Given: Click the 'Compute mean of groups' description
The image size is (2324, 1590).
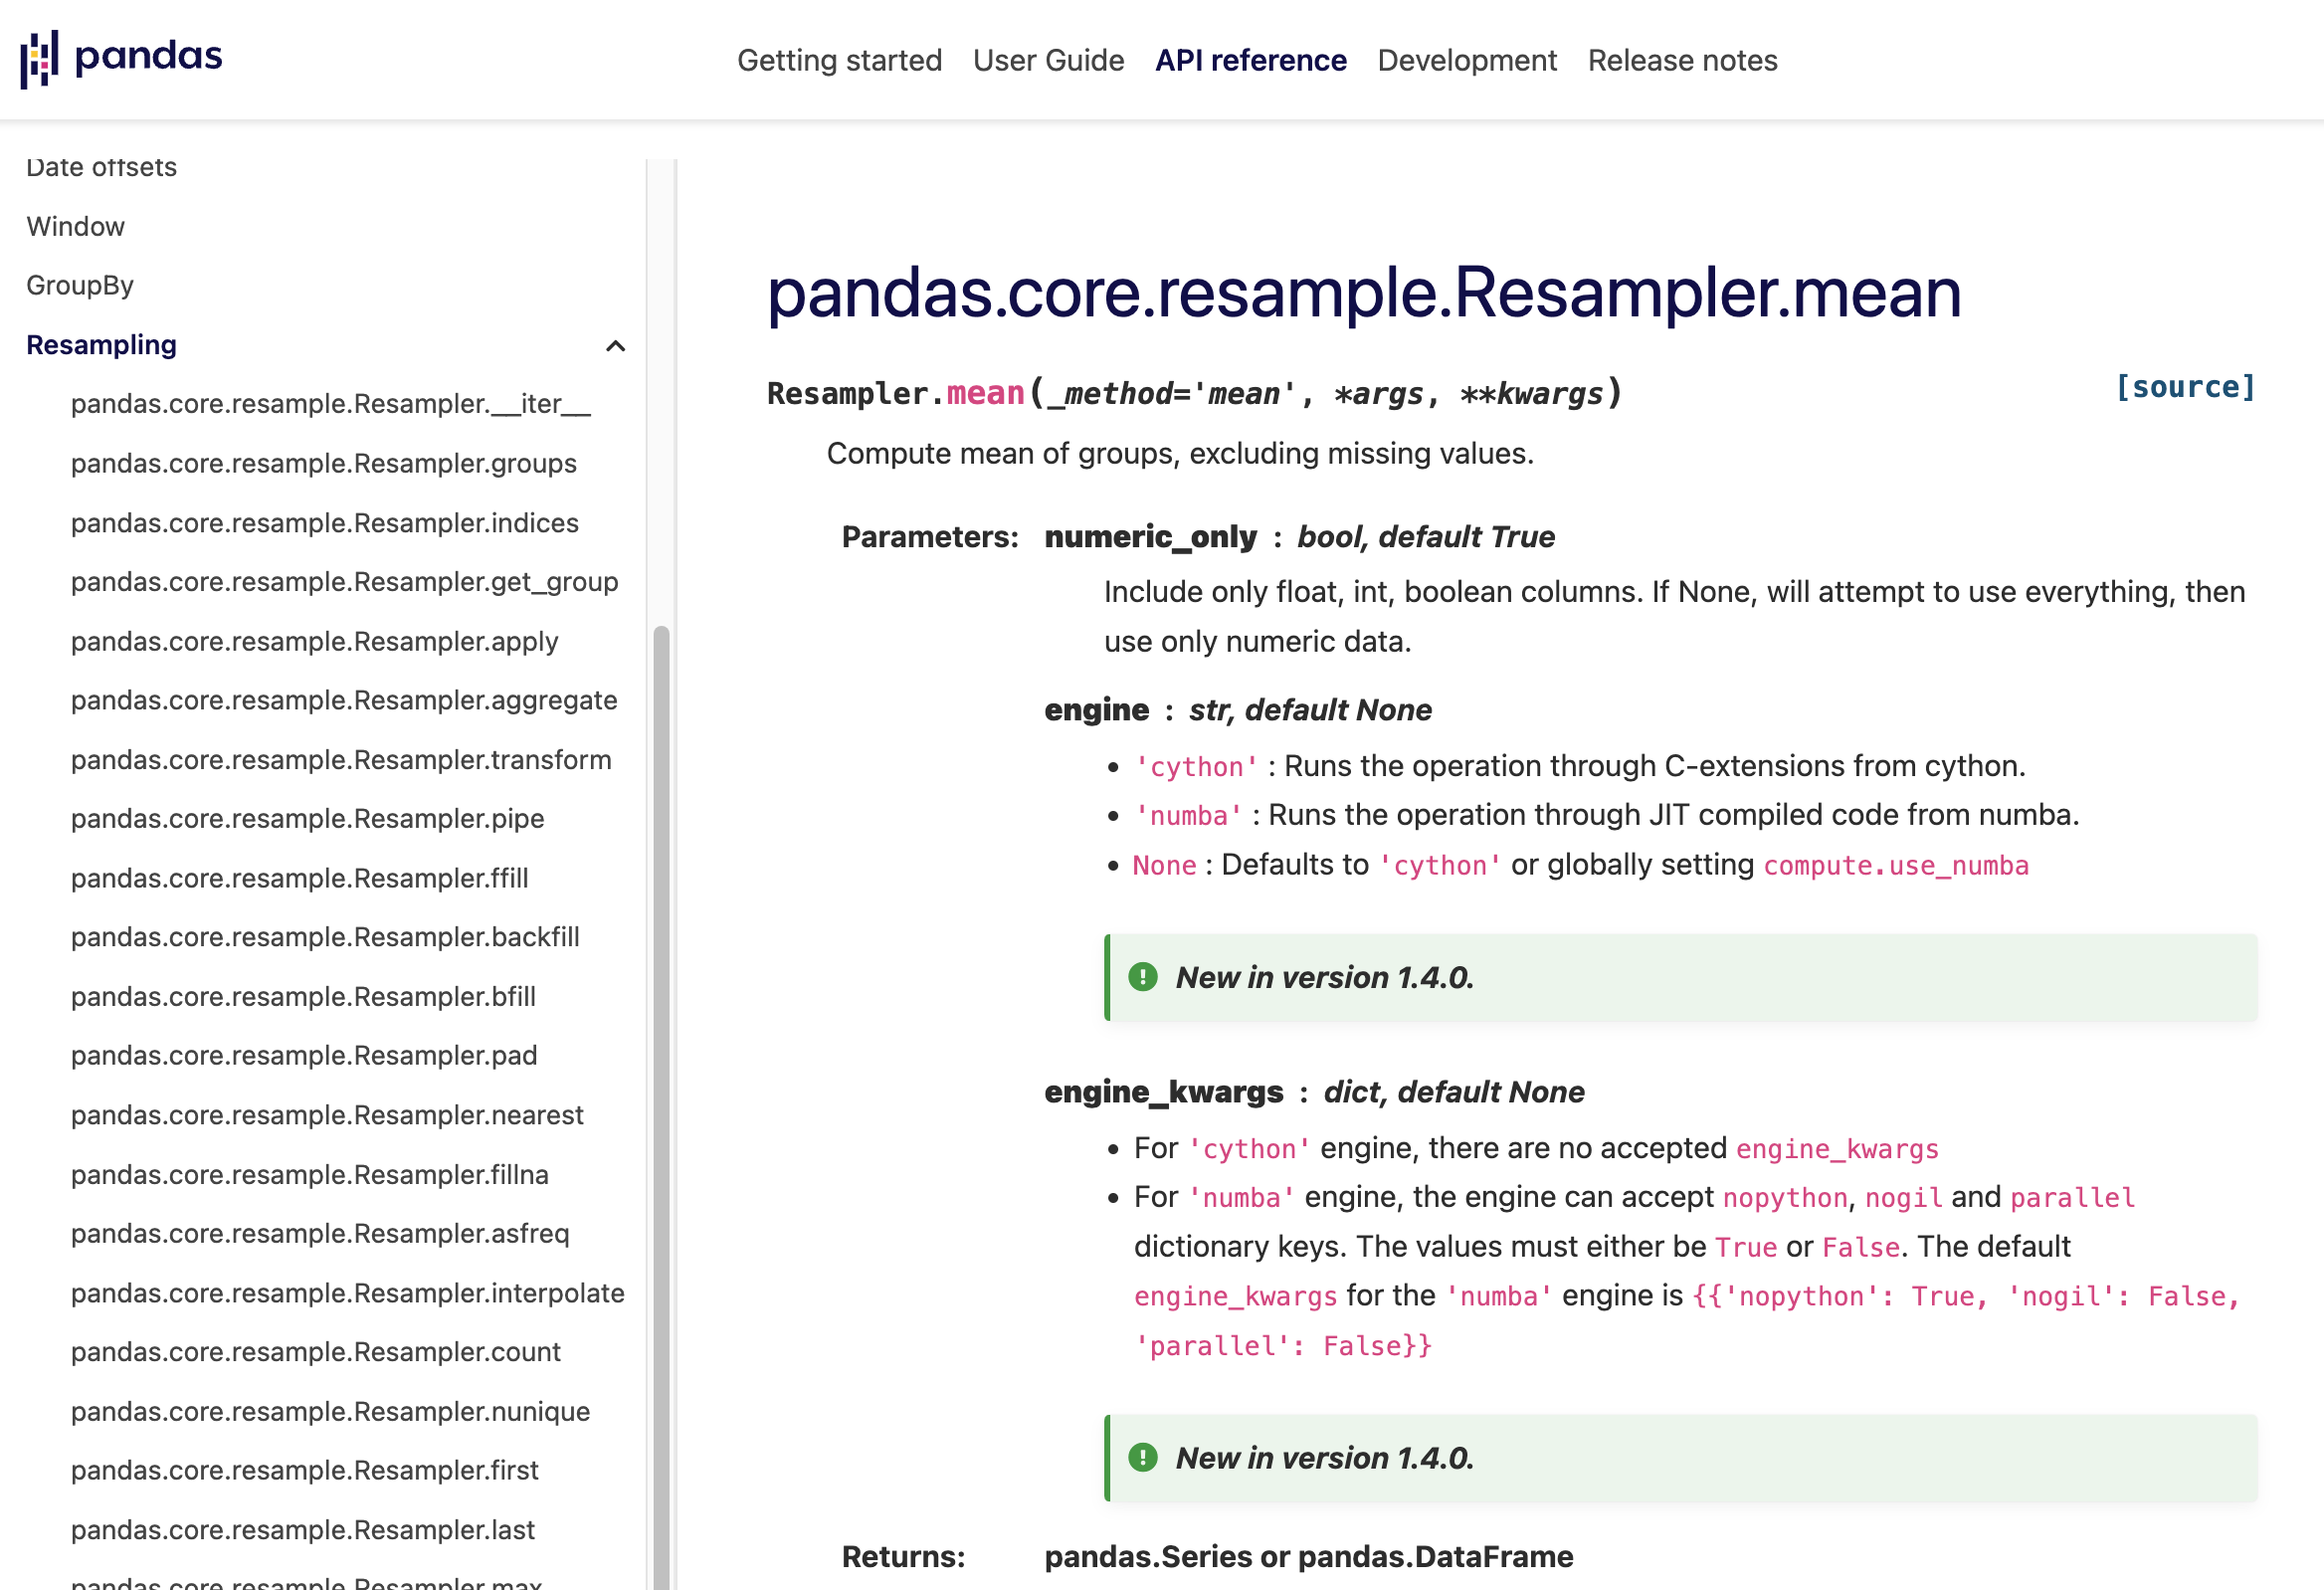Looking at the screenshot, I should [1180, 454].
